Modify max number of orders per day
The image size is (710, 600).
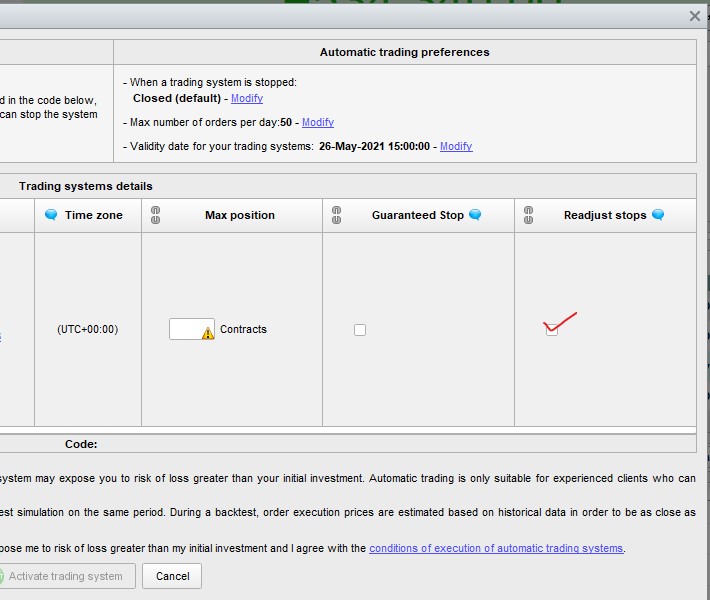[x=318, y=122]
